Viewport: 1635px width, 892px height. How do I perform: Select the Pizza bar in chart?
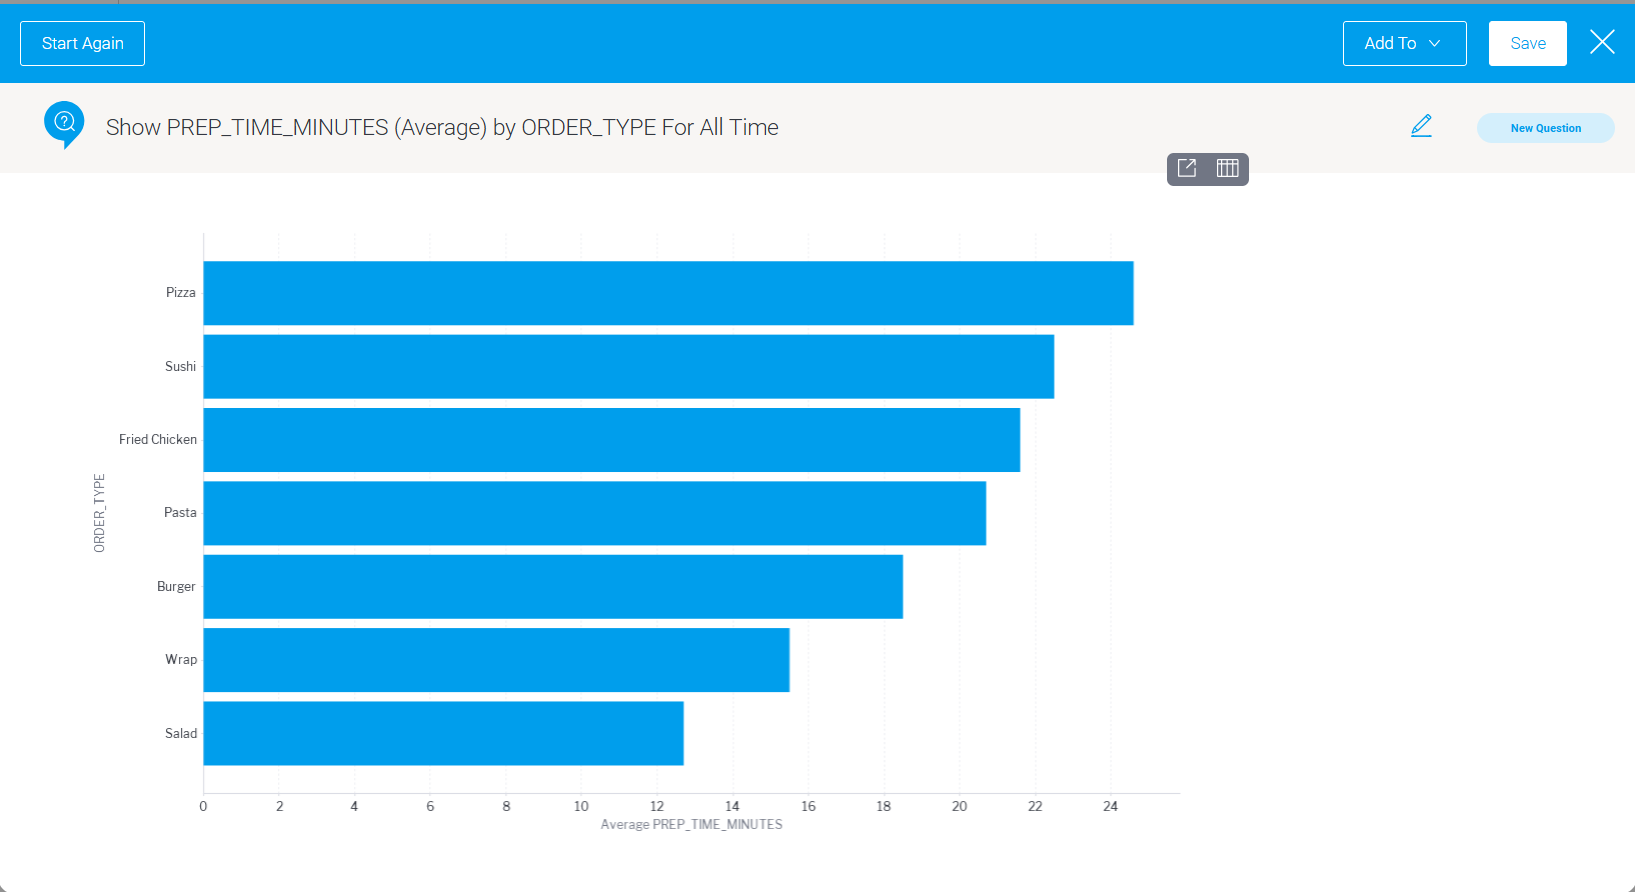(x=668, y=293)
